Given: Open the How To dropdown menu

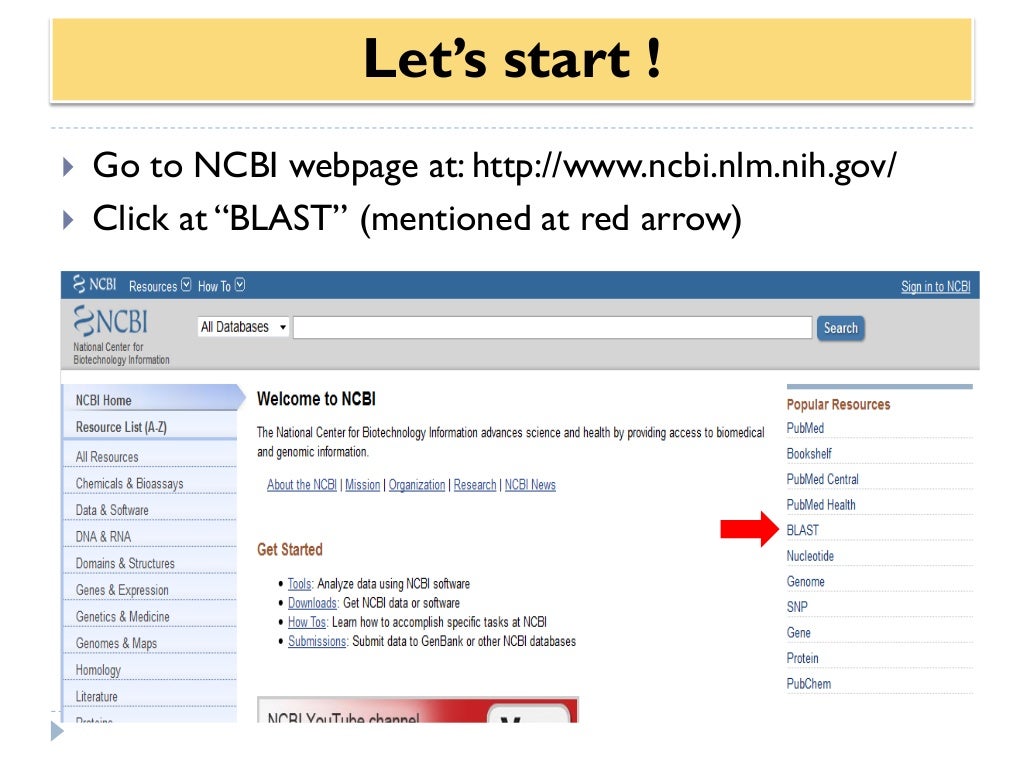Looking at the screenshot, I should click(x=221, y=286).
